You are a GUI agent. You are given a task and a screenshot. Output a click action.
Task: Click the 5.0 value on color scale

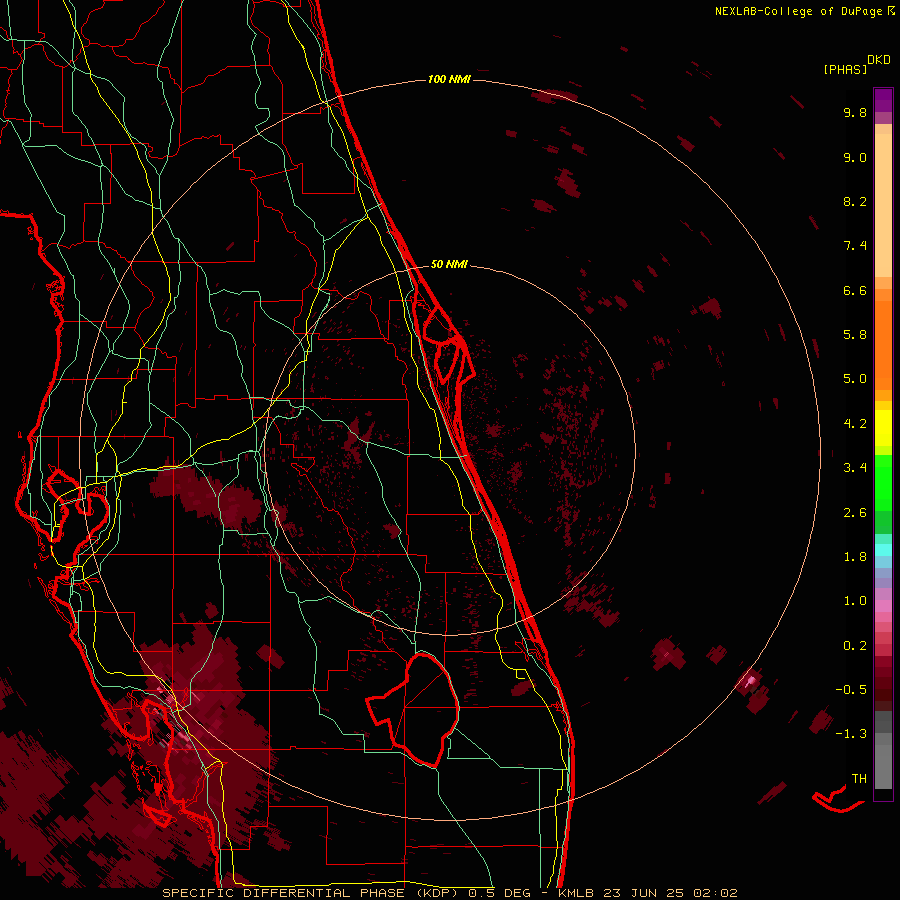pos(855,379)
